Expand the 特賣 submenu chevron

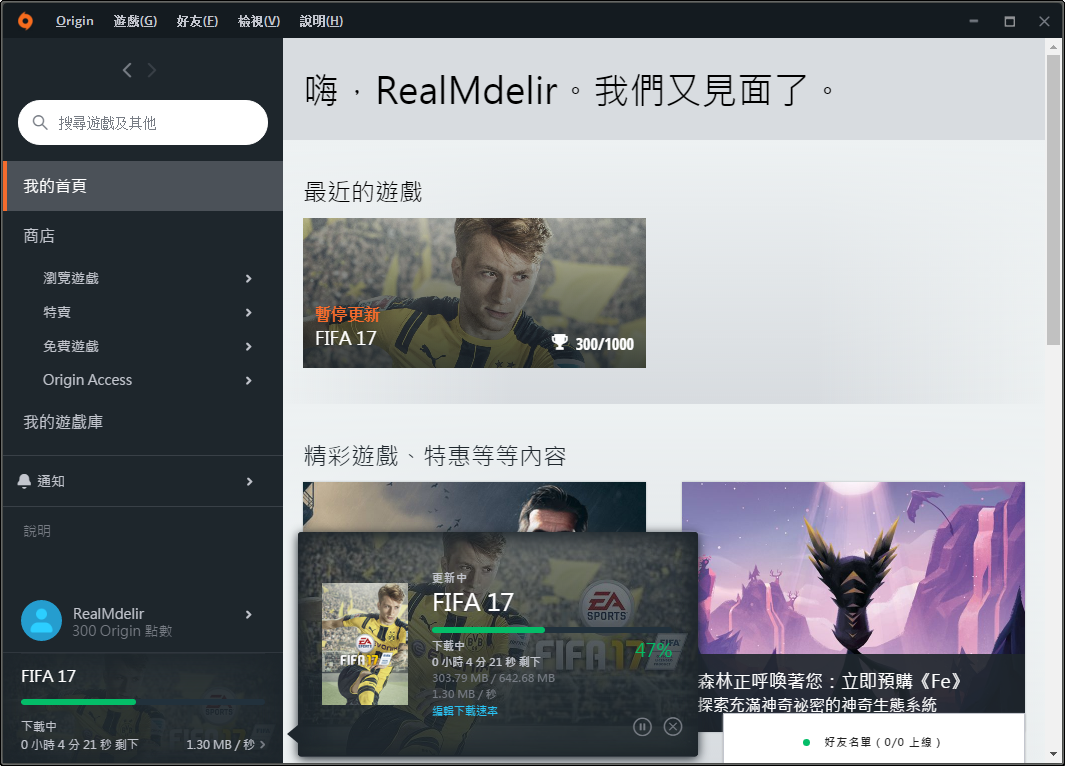click(249, 312)
